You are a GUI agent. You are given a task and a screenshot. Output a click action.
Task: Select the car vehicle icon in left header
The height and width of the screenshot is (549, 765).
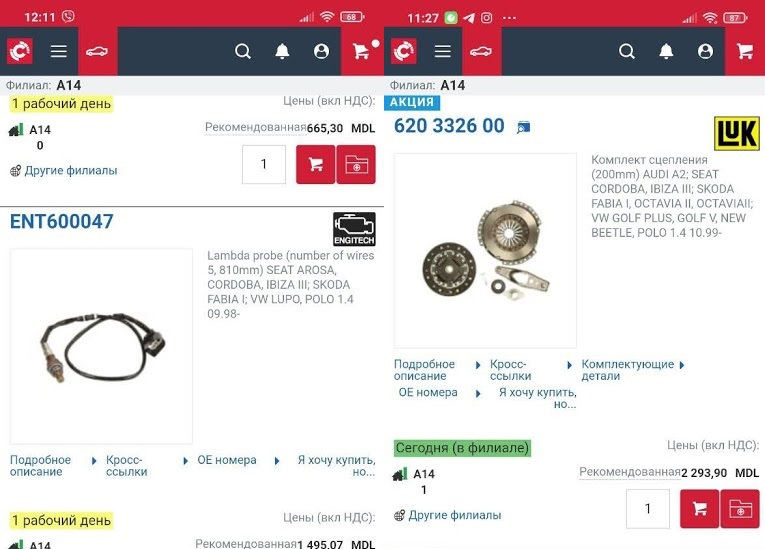coord(97,51)
